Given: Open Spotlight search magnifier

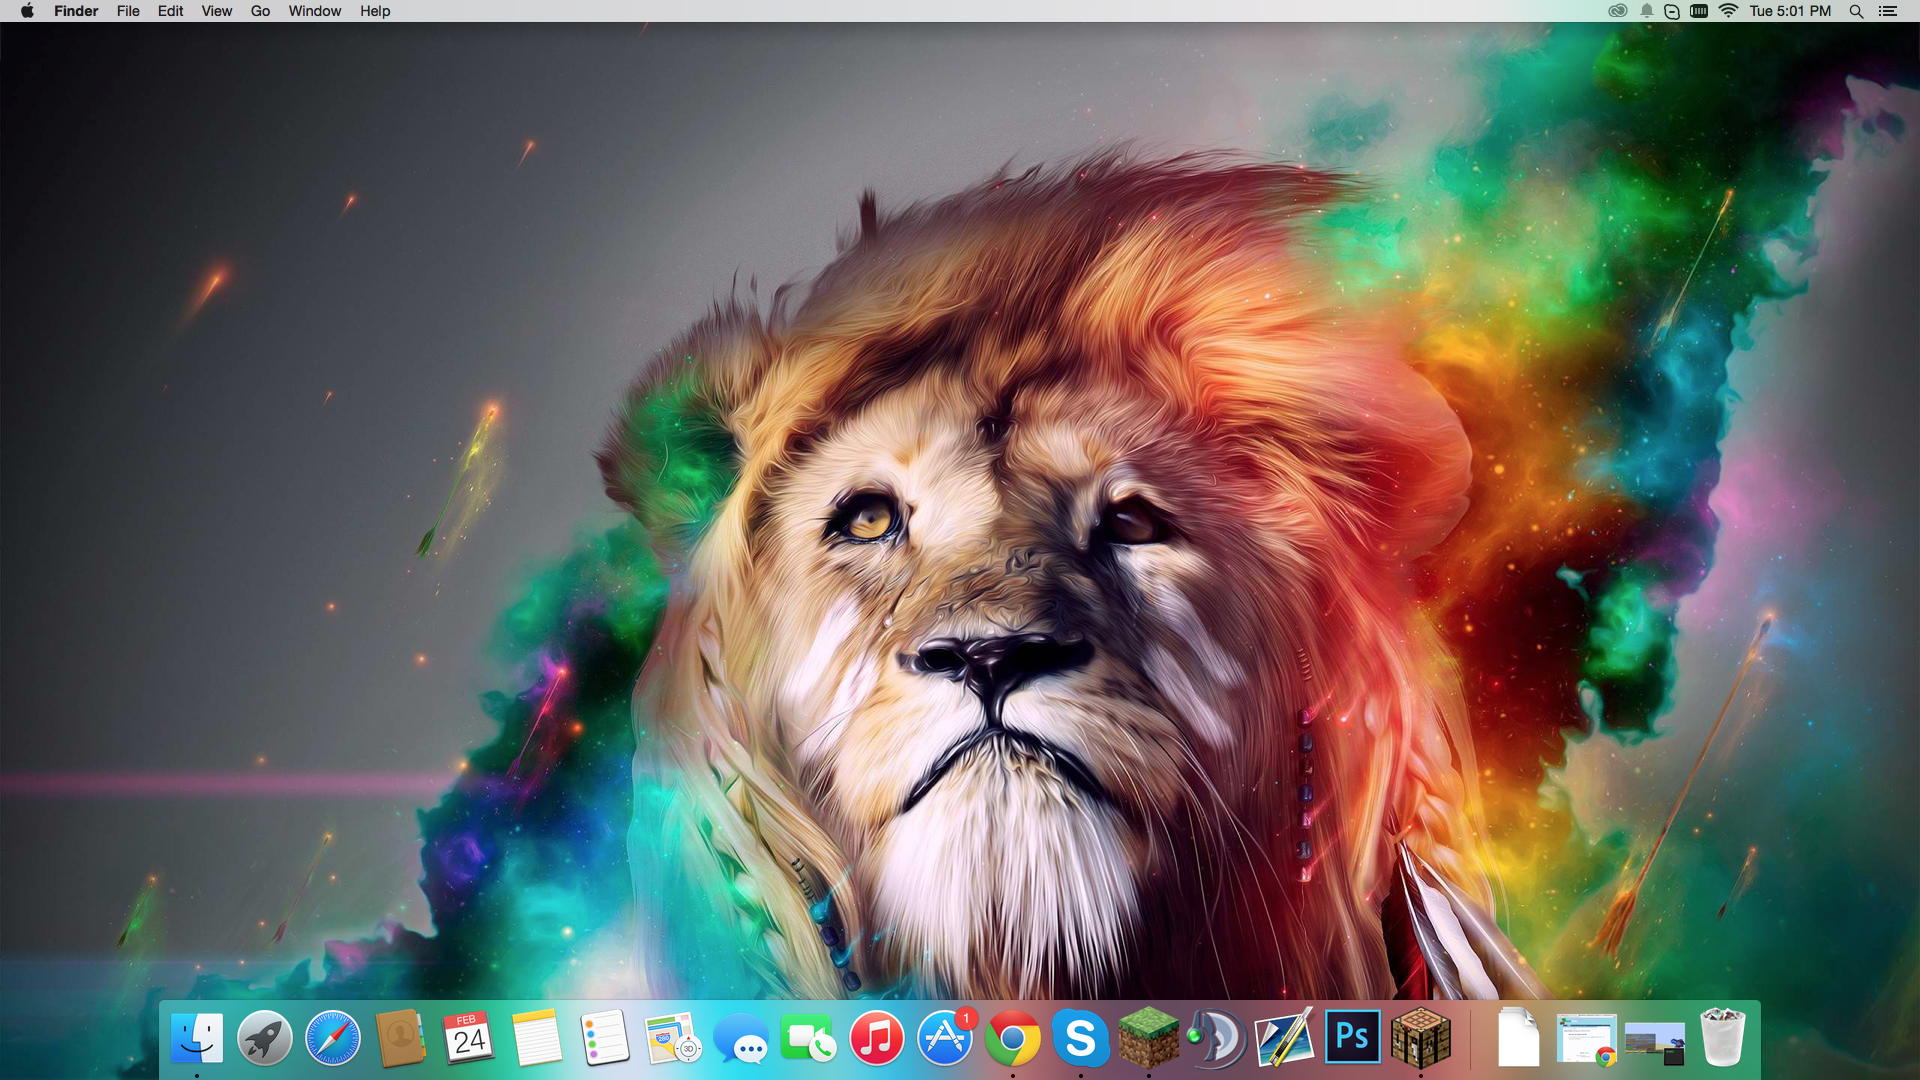Looking at the screenshot, I should 1856,11.
